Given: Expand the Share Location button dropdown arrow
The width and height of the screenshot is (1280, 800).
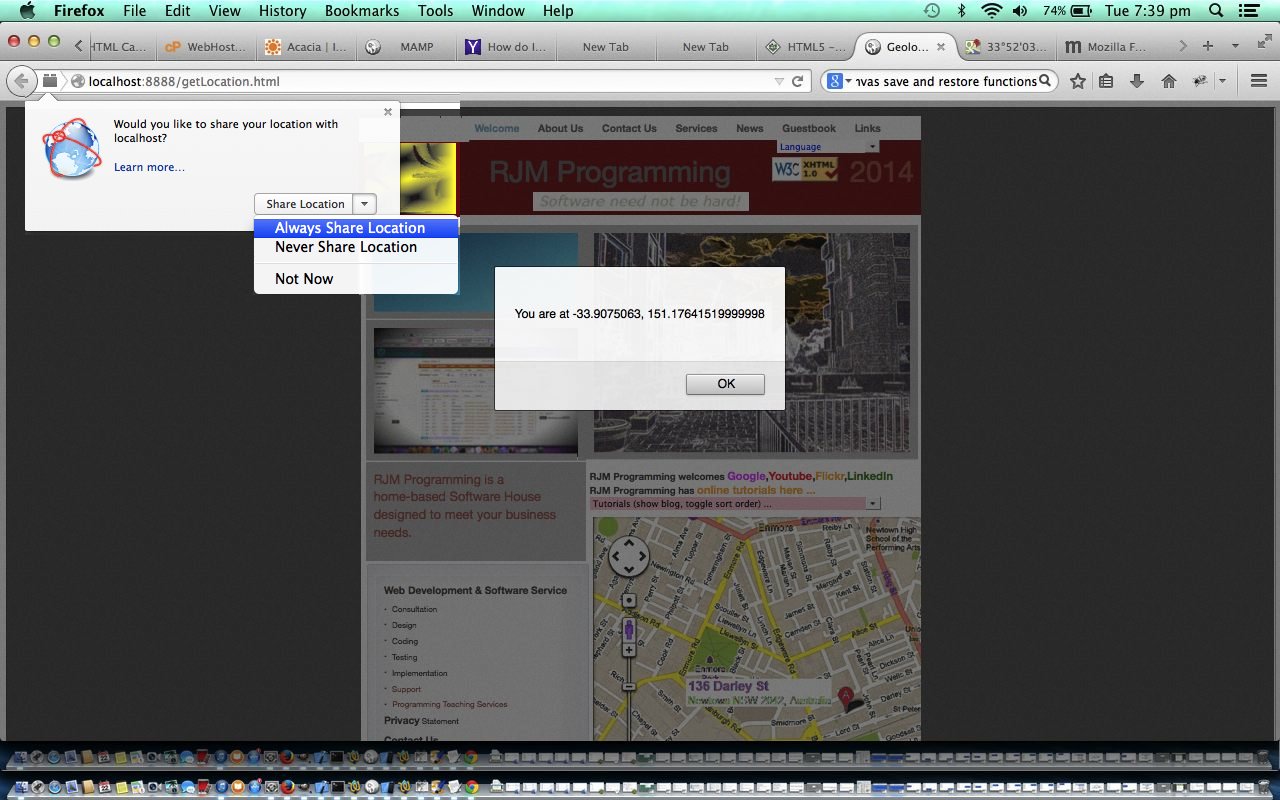Looking at the screenshot, I should [365, 203].
